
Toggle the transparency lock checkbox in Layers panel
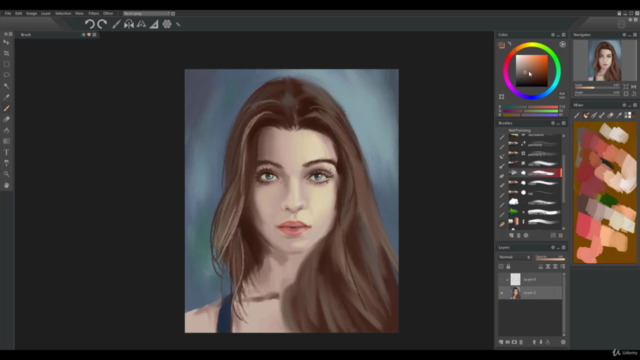[501, 267]
